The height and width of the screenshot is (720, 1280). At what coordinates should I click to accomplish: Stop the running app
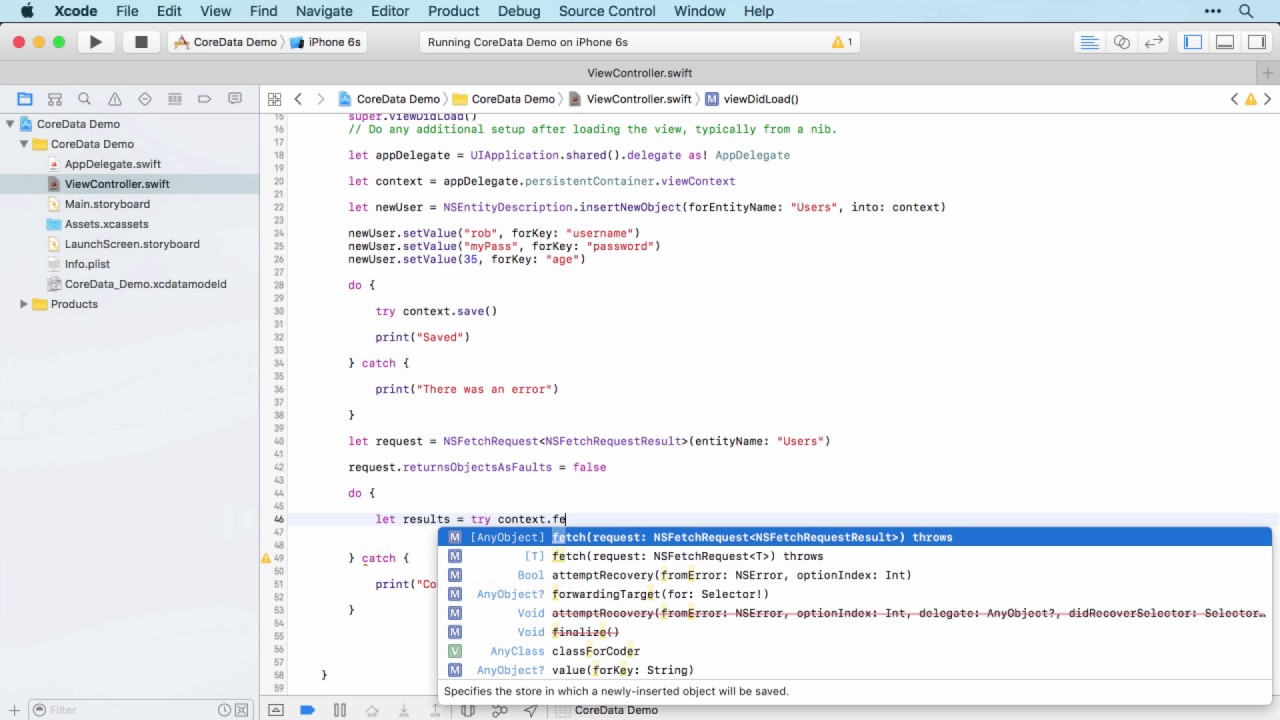click(x=141, y=42)
